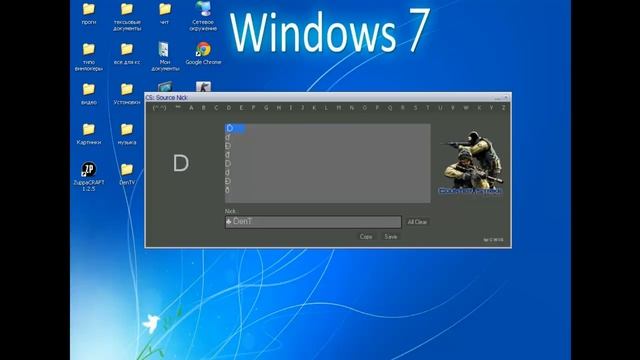The image size is (640, 360).
Task: Select letter A in the alphabet bar
Action: click(x=191, y=108)
